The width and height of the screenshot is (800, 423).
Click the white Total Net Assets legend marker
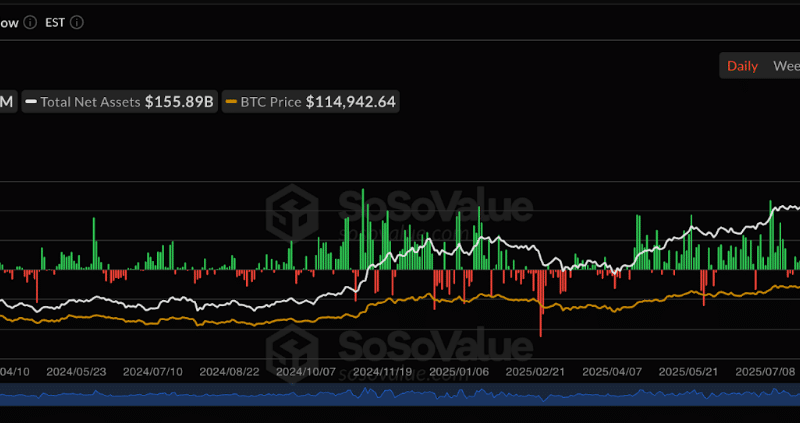(32, 102)
